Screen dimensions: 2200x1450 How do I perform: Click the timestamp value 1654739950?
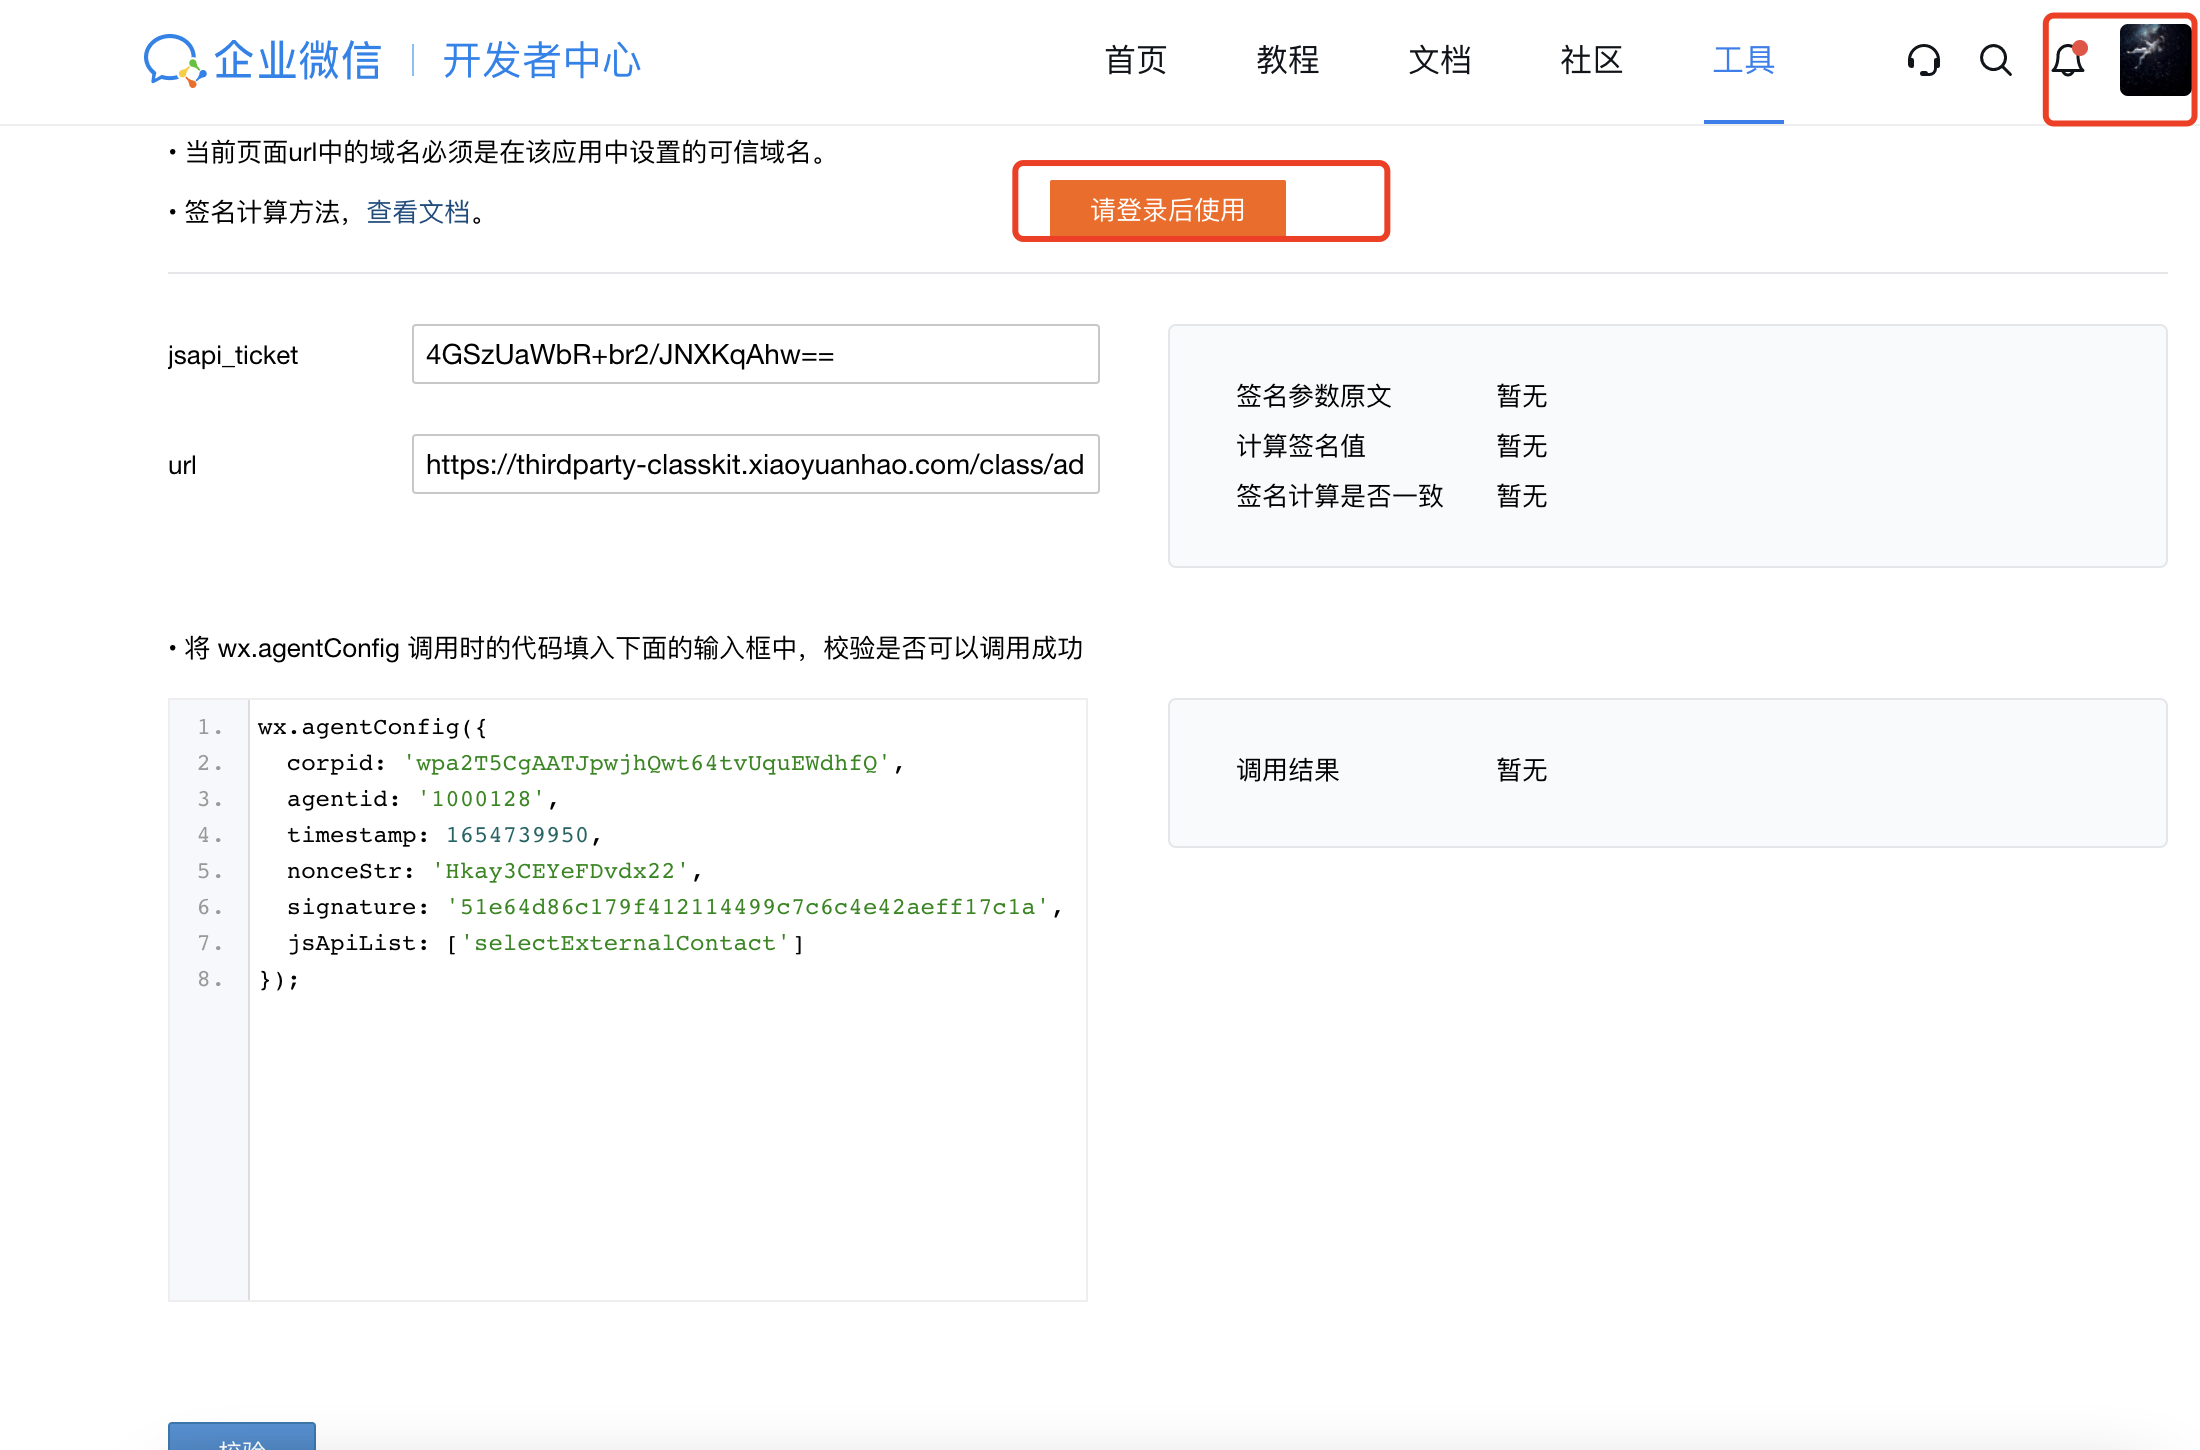[x=517, y=835]
